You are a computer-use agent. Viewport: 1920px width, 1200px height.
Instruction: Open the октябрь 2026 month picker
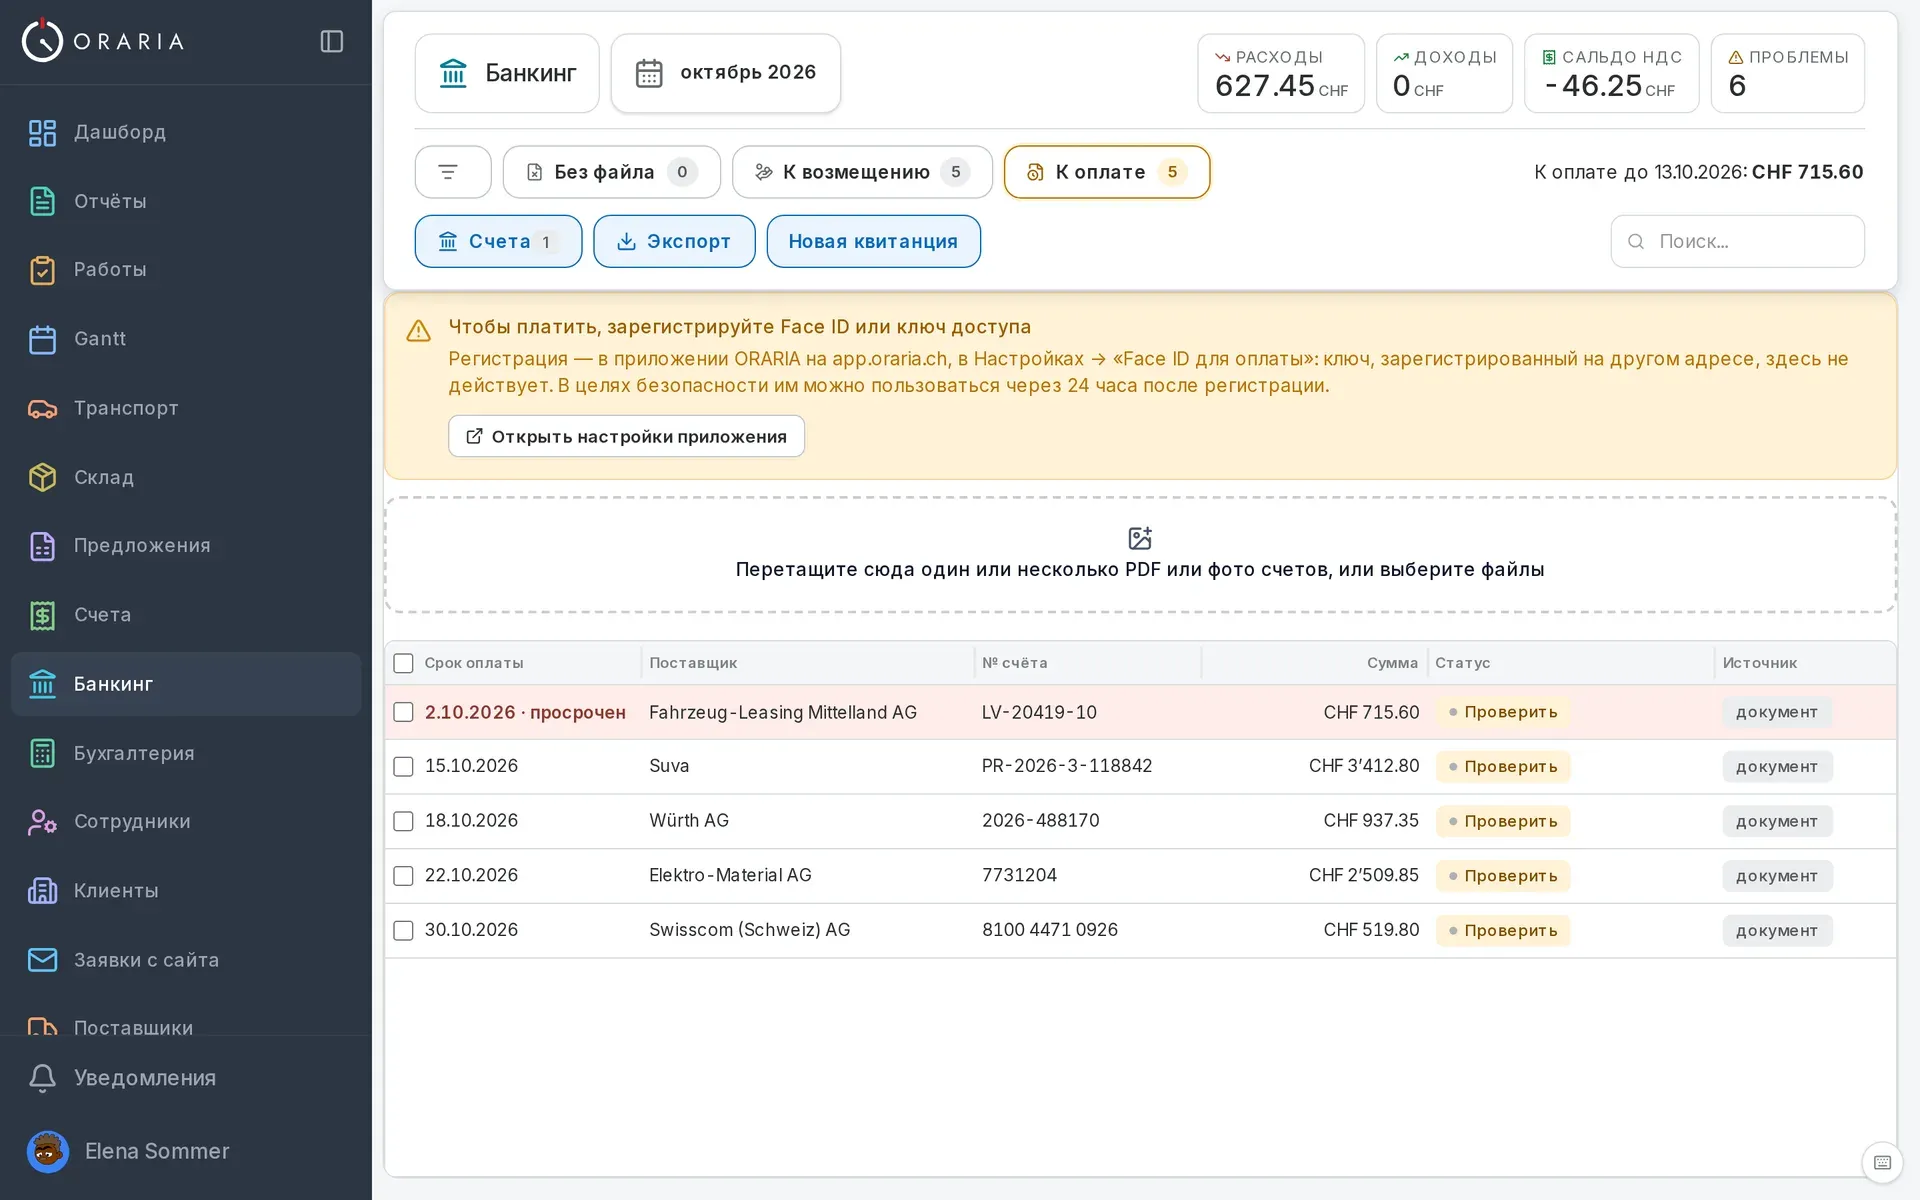point(726,73)
